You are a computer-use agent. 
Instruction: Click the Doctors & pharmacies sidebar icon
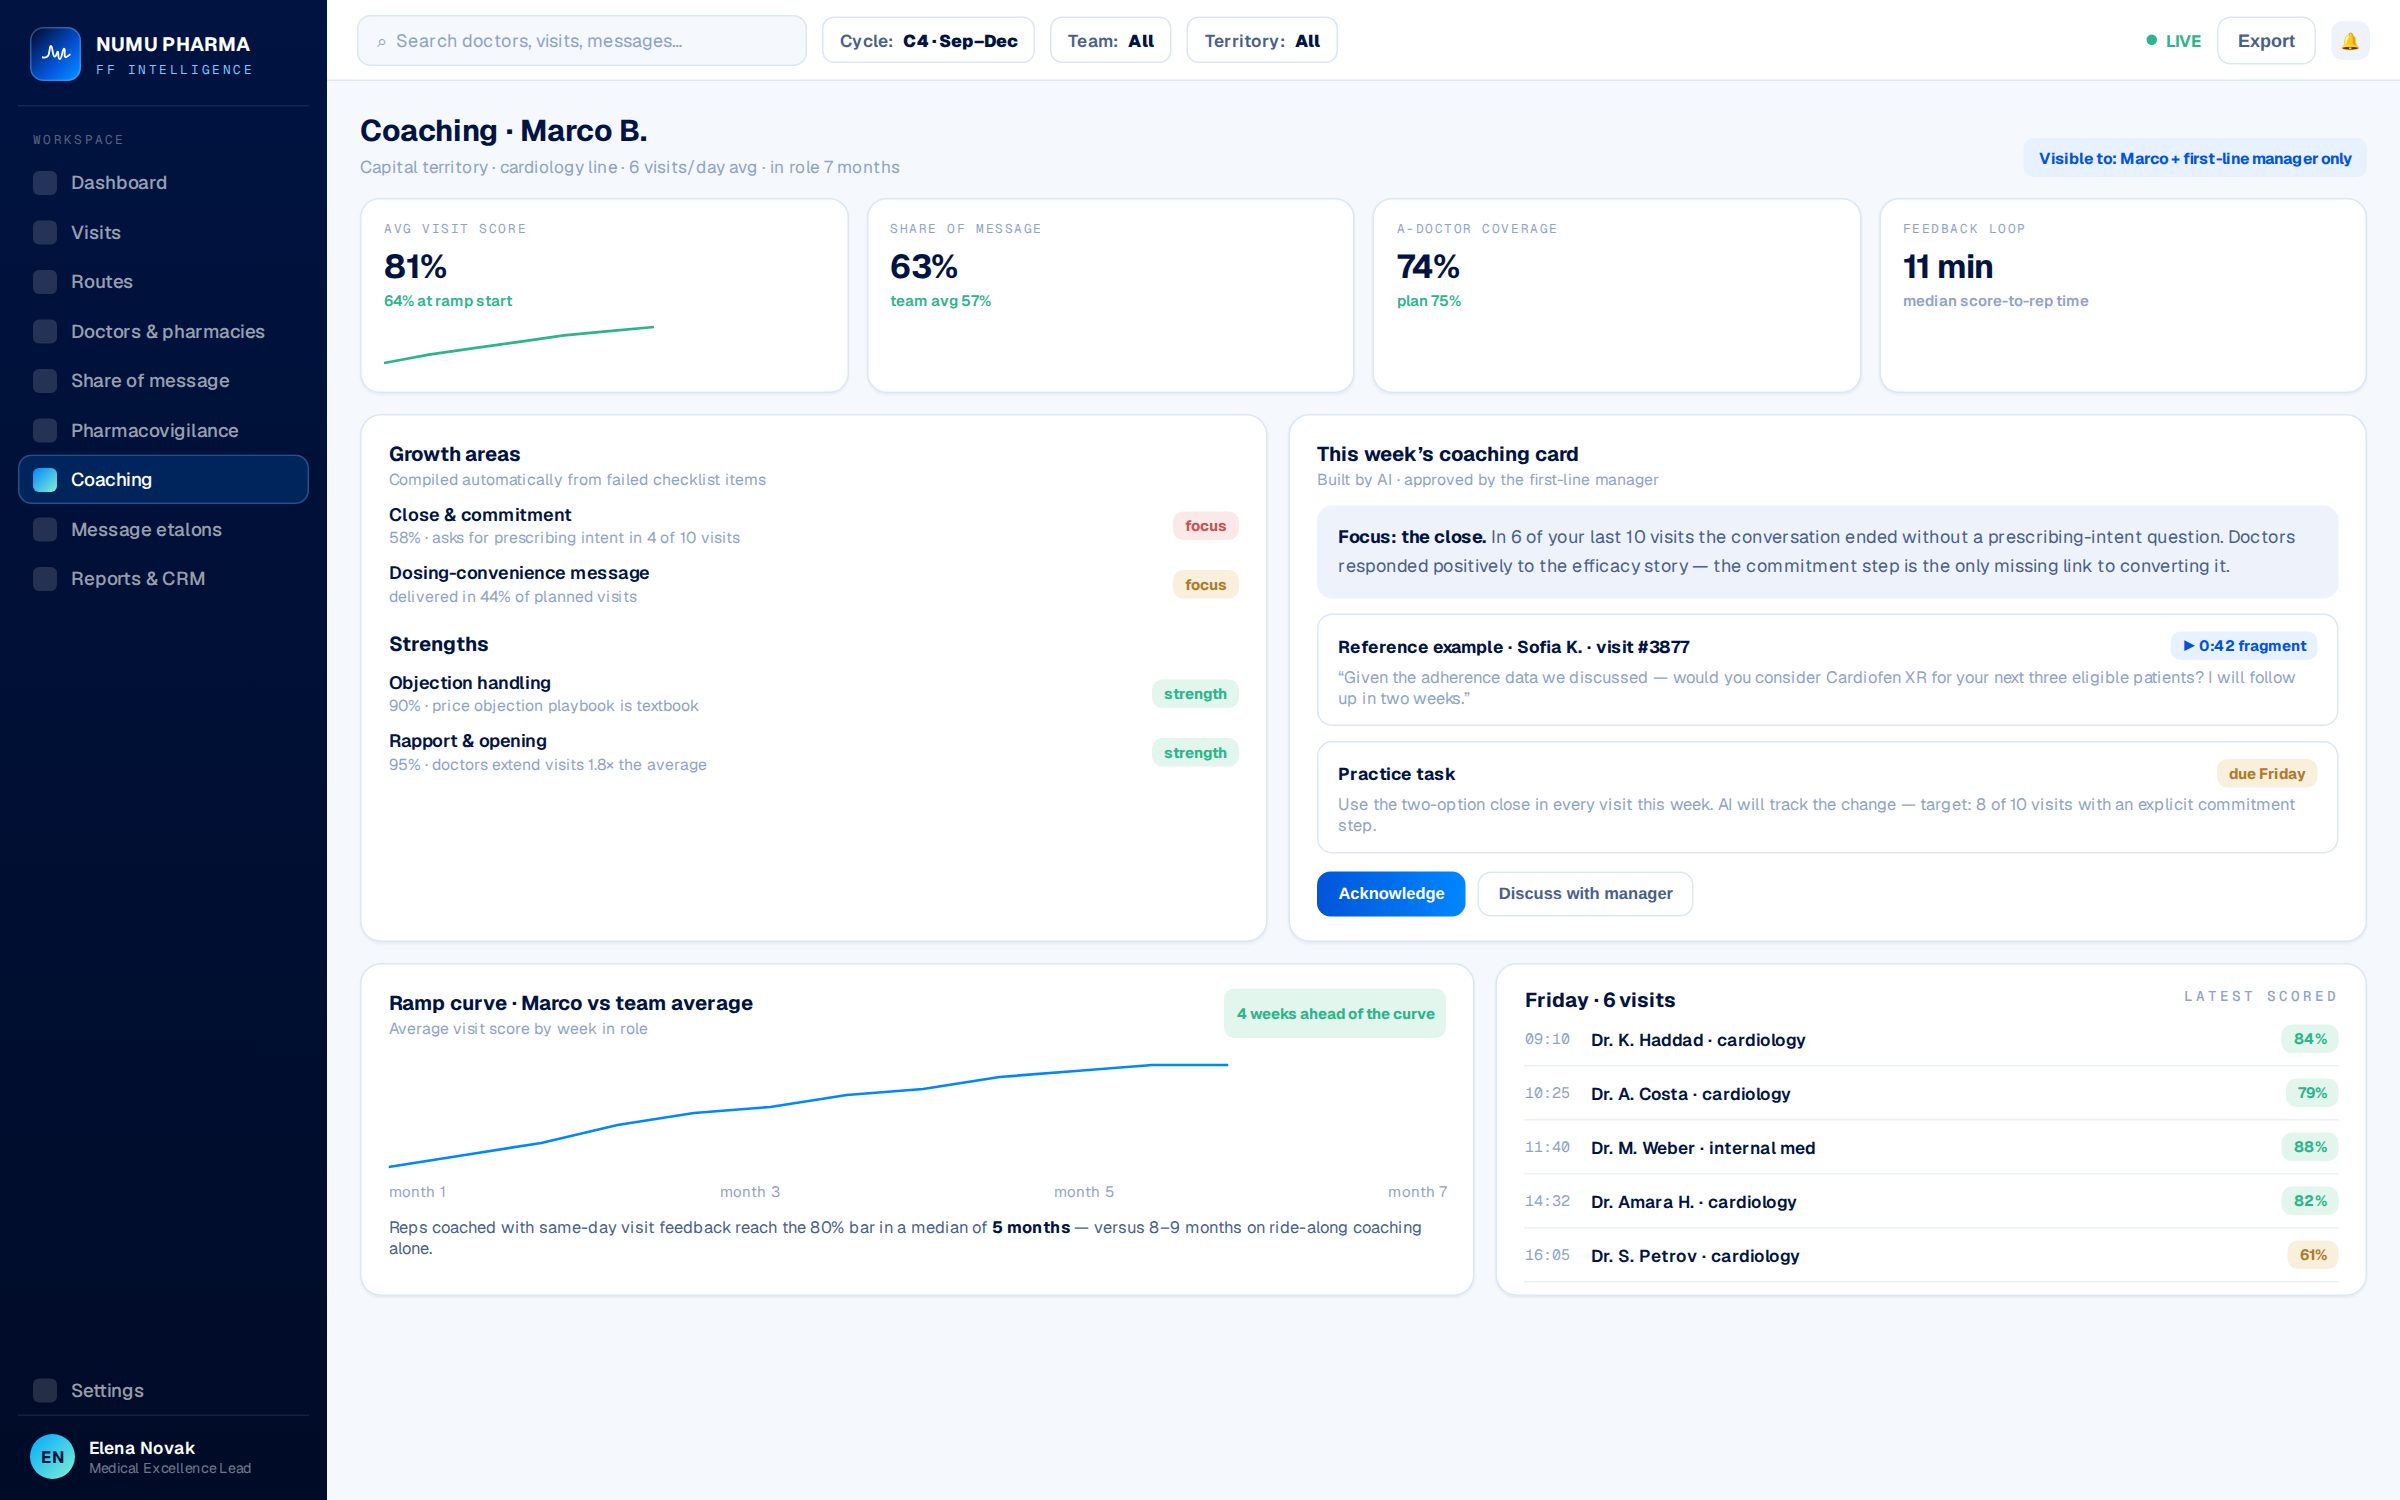[45, 331]
